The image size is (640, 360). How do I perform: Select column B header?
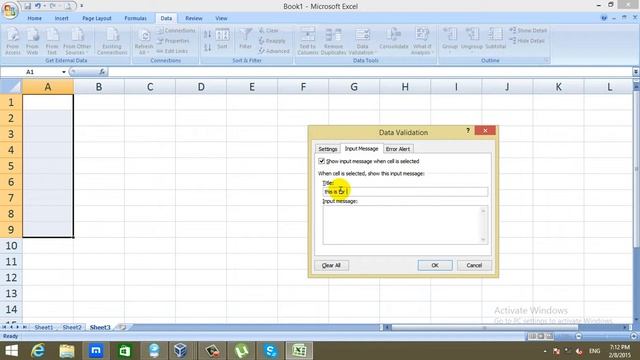pos(99,87)
